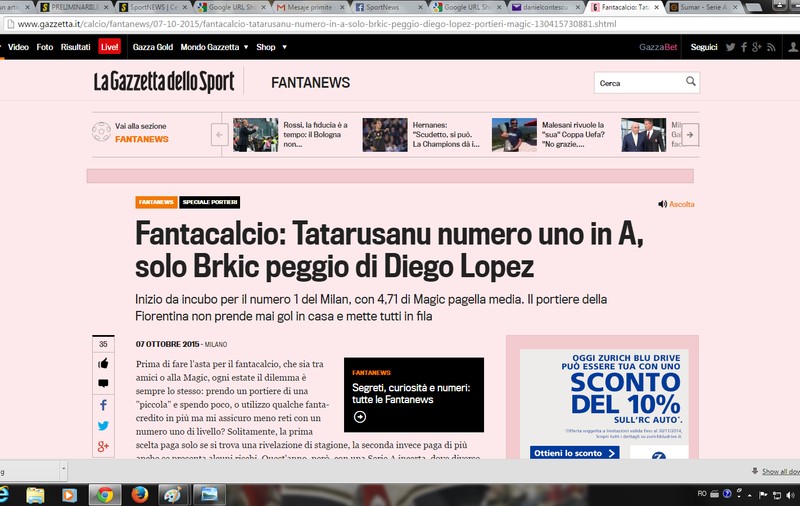Share the article on Facebook
800x506 pixels.
pos(103,405)
